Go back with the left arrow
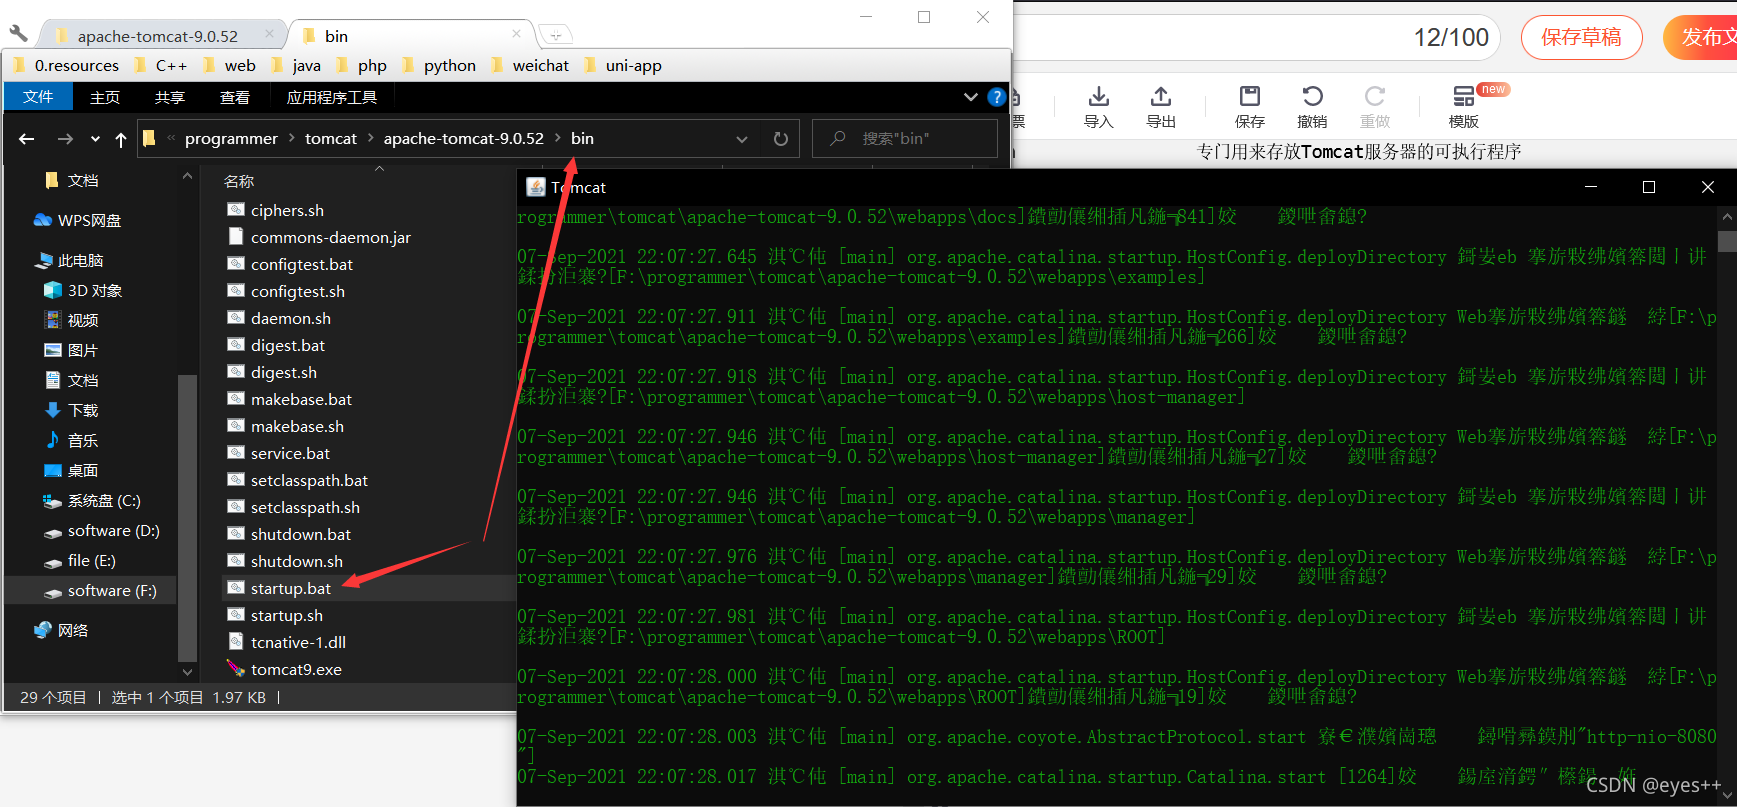Screen dimensions: 1737x807 [x=27, y=139]
